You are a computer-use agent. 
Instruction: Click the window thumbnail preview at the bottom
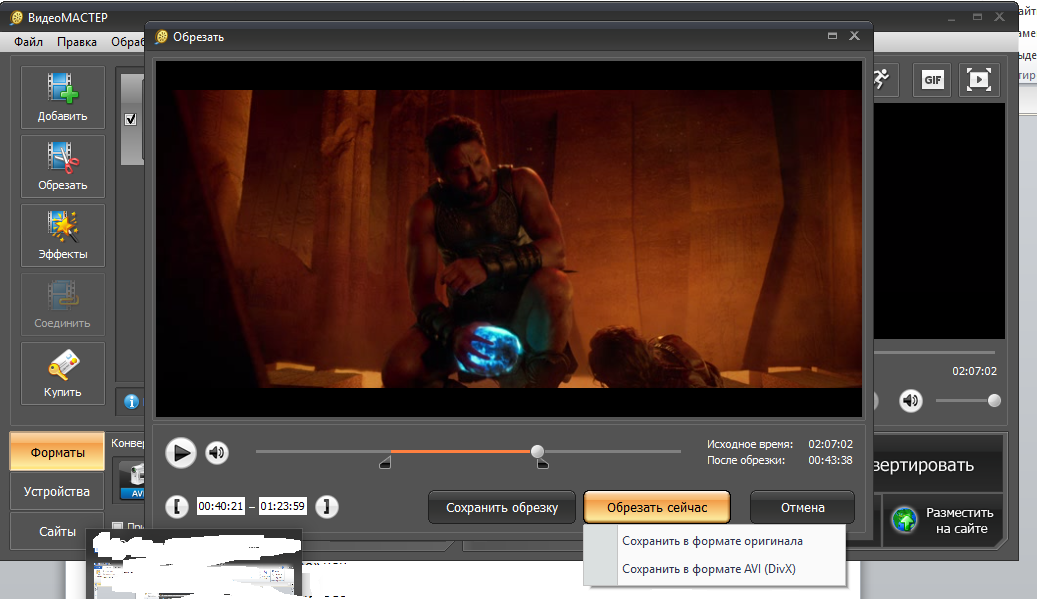pyautogui.click(x=194, y=564)
